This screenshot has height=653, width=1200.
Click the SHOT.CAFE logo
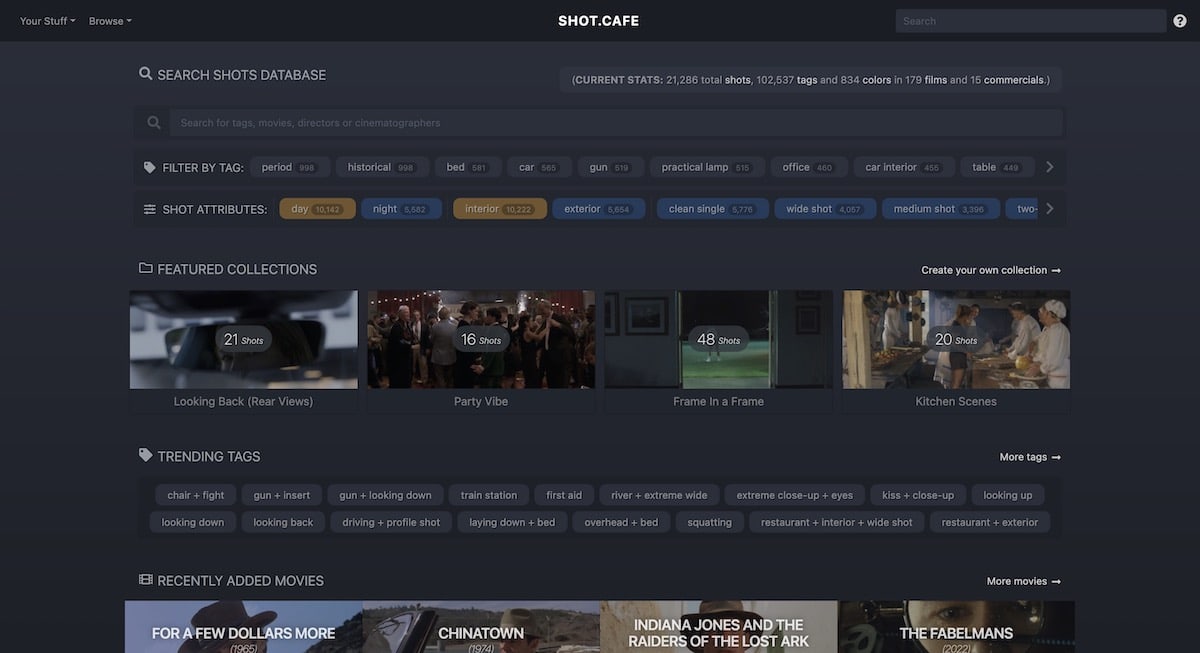point(600,19)
